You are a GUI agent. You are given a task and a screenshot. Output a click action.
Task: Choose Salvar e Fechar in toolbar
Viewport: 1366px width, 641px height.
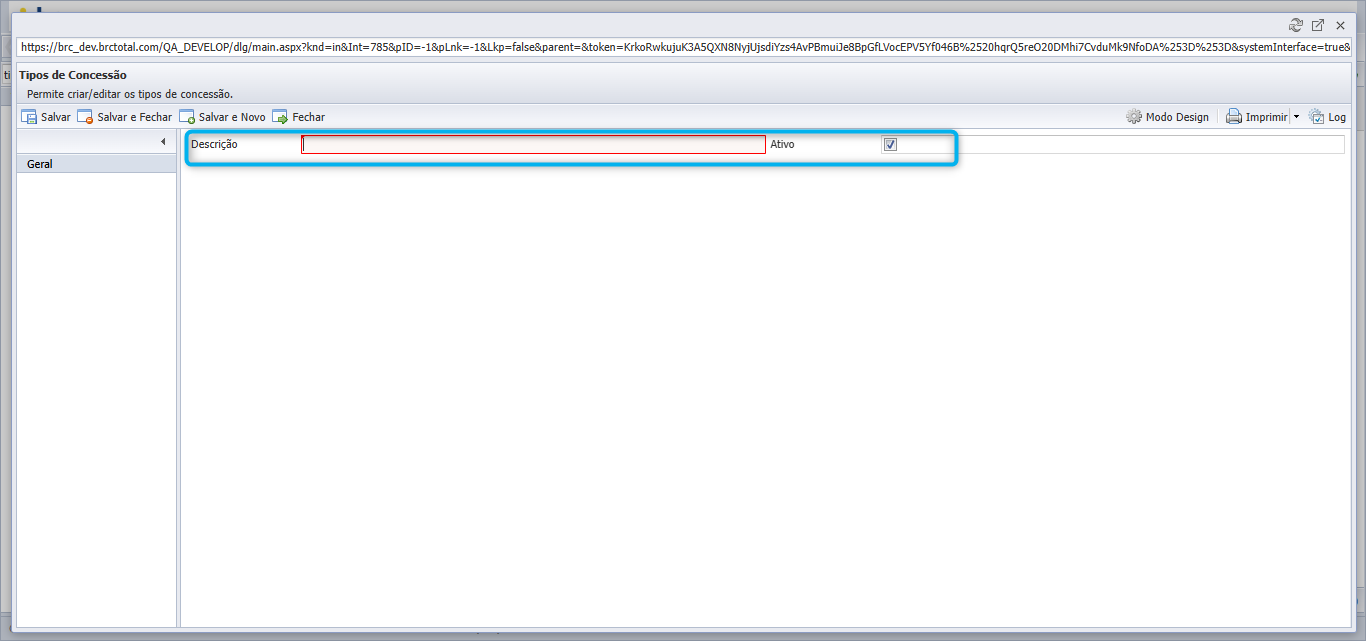[x=125, y=117]
